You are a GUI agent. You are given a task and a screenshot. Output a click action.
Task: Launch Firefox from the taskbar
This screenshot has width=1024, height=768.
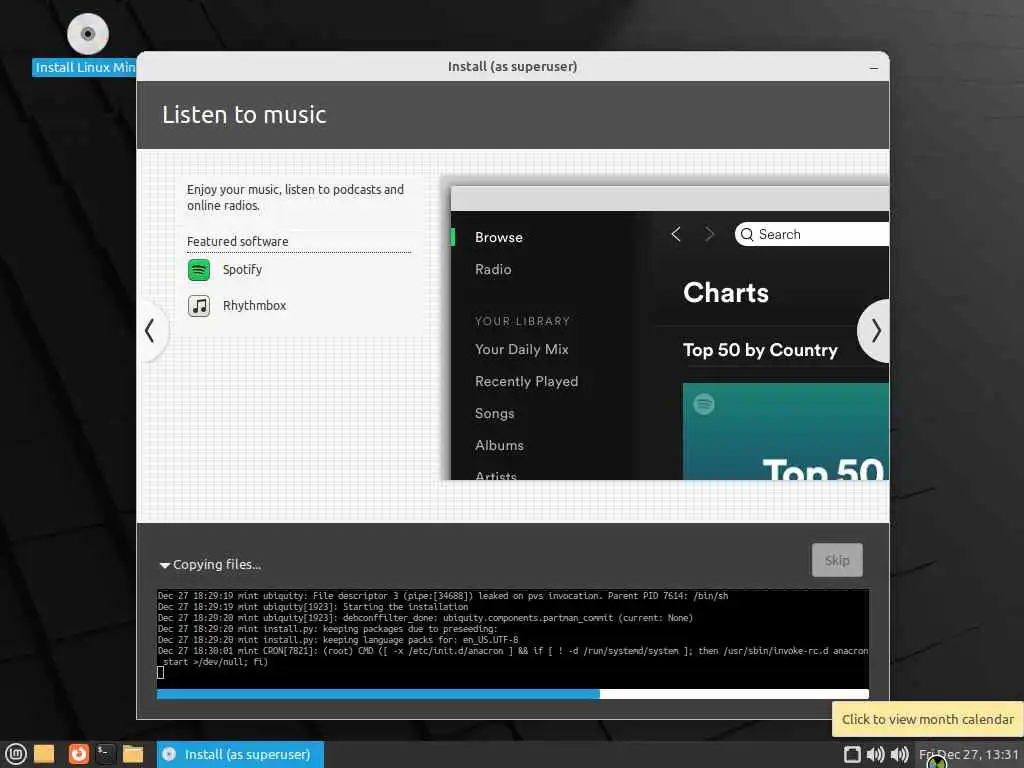click(x=78, y=754)
